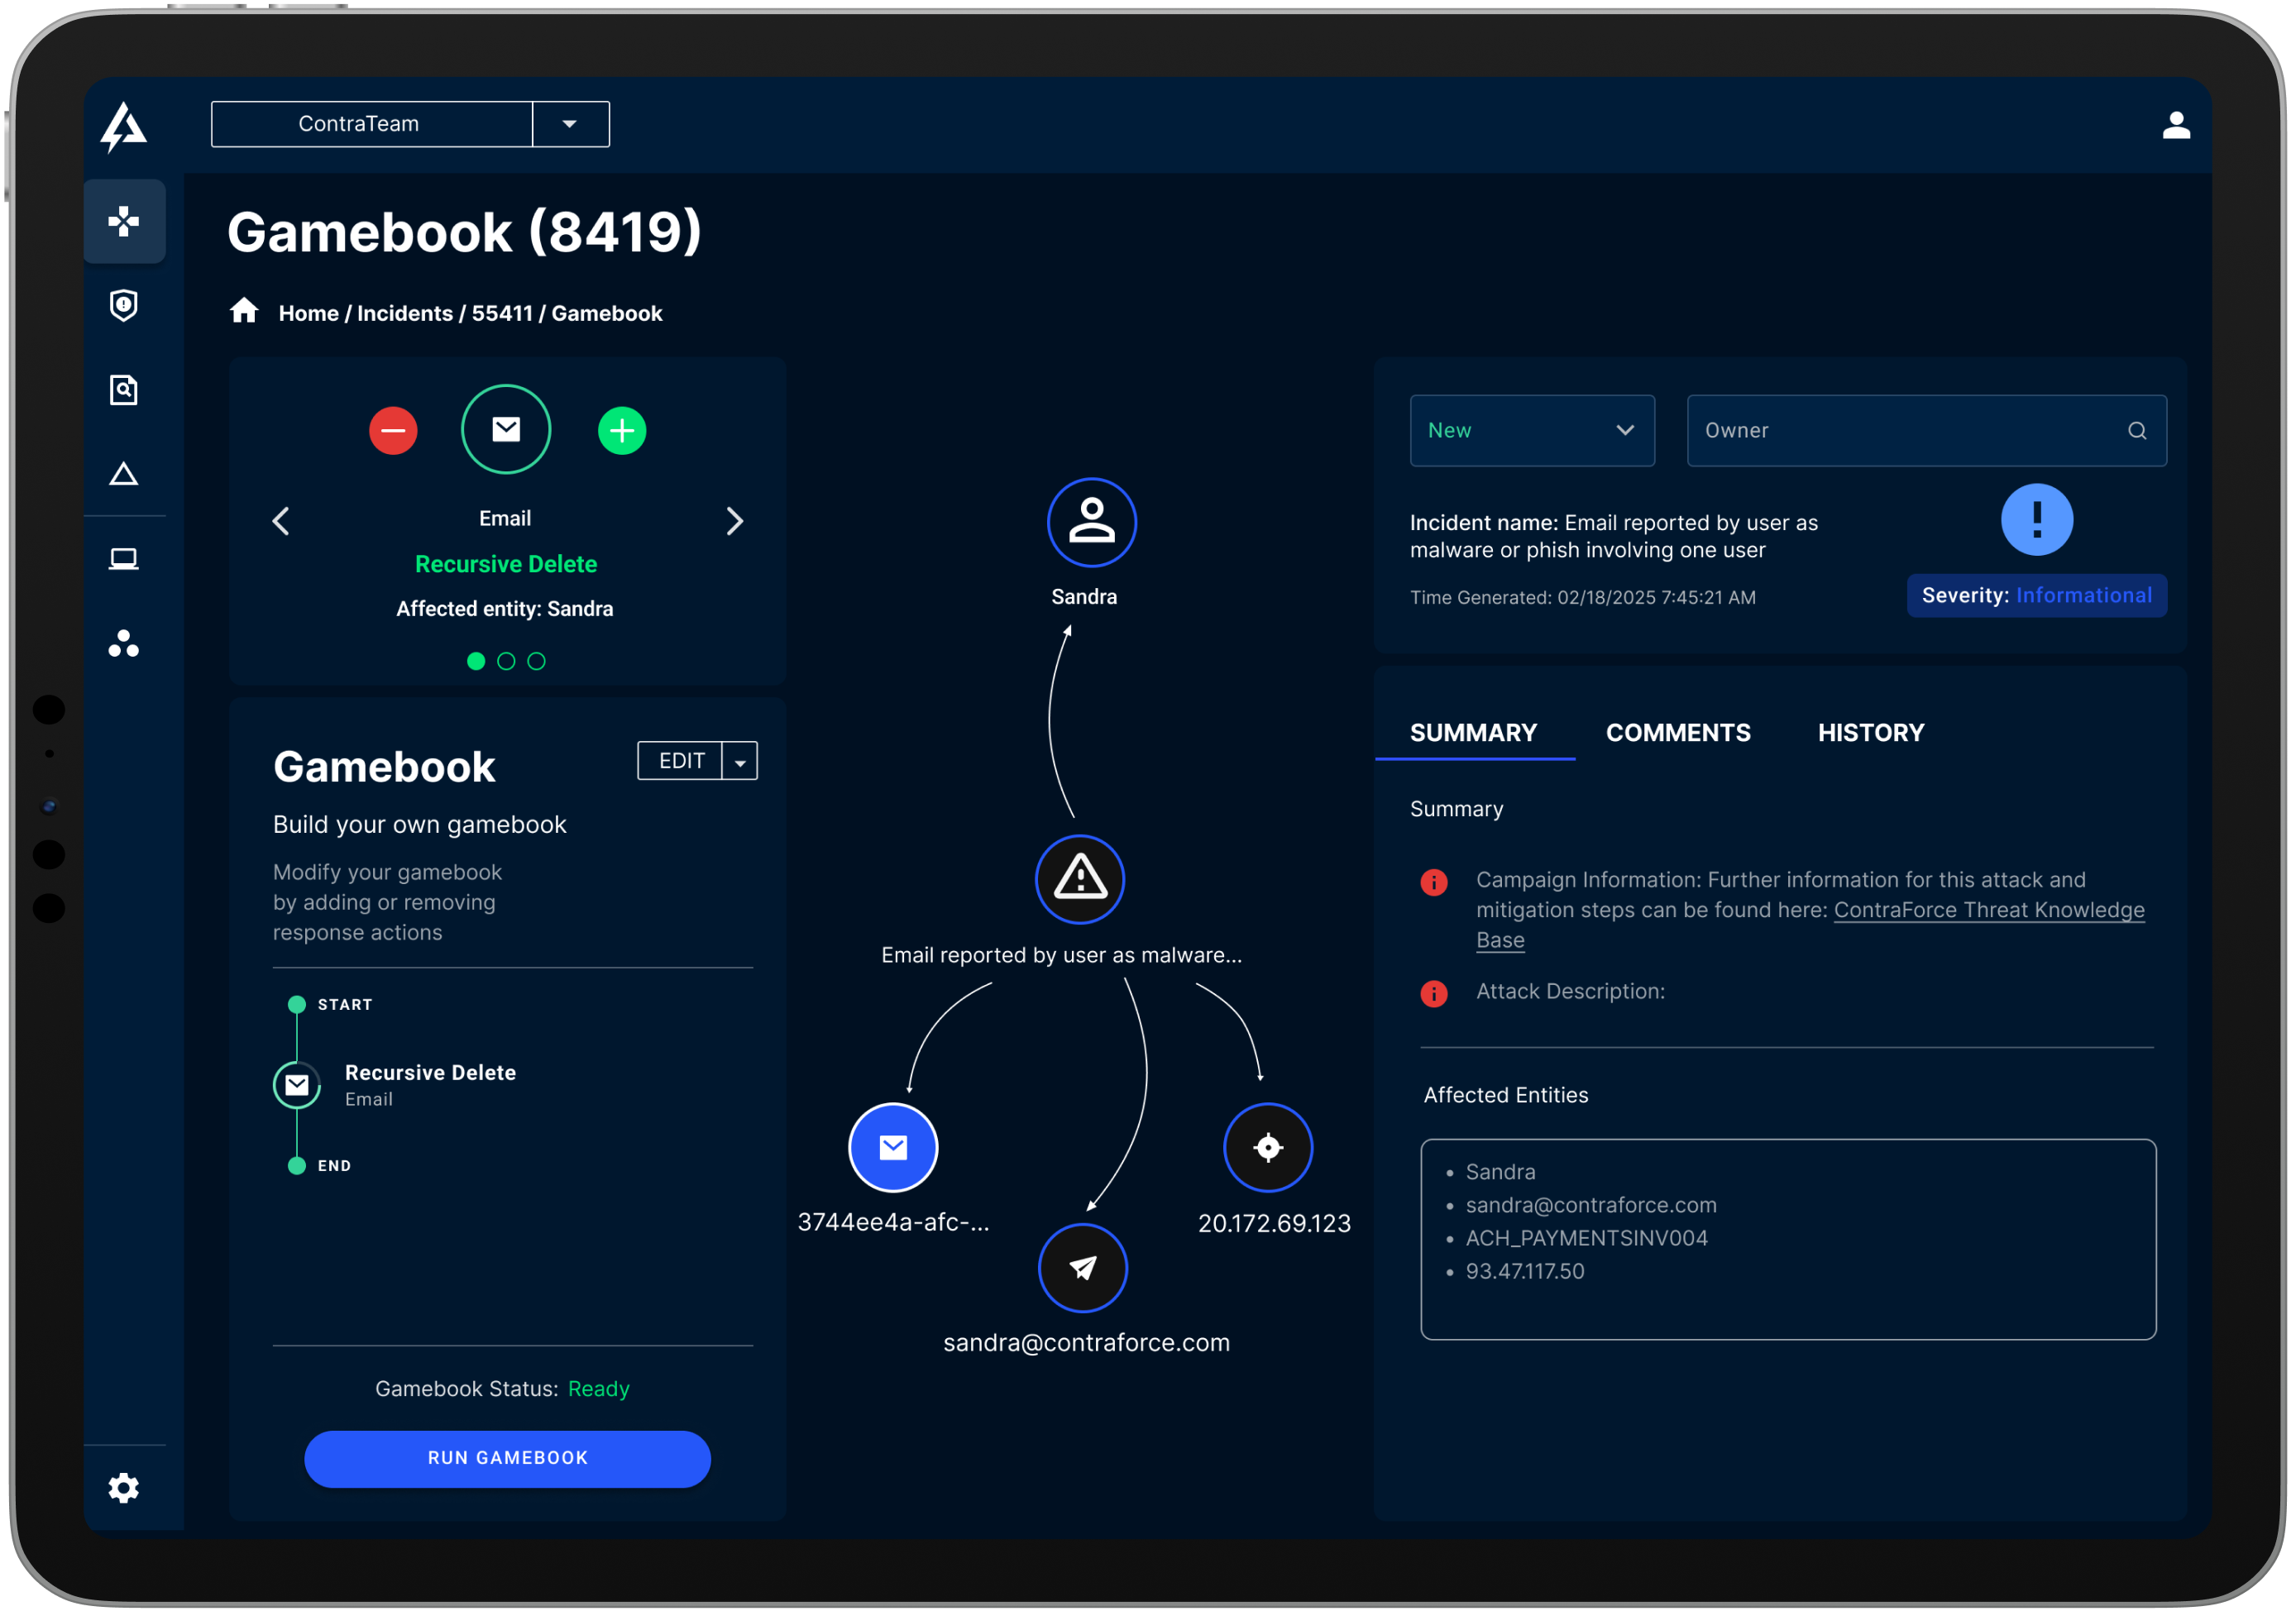Image resolution: width=2296 pixels, height=1616 pixels.
Task: Select the second carousel dot indicator
Action: (x=506, y=661)
